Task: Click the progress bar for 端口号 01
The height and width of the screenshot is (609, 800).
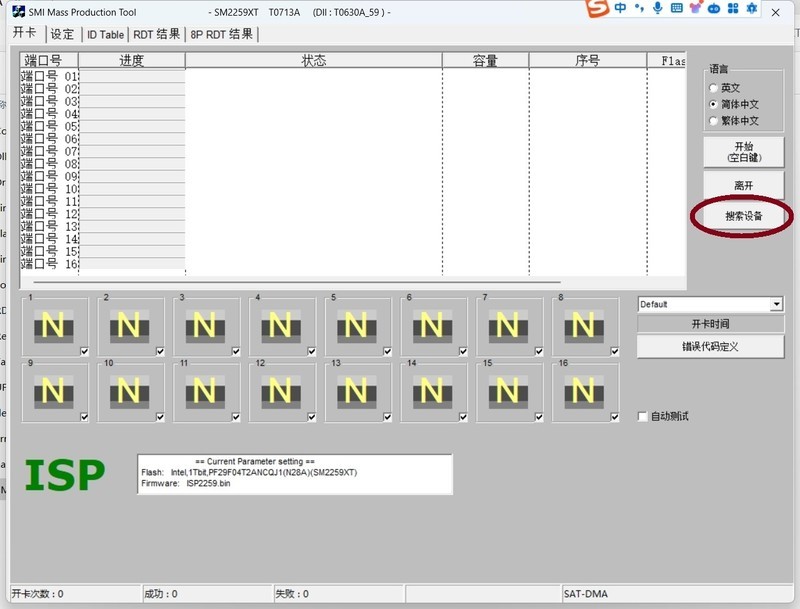Action: [132, 76]
